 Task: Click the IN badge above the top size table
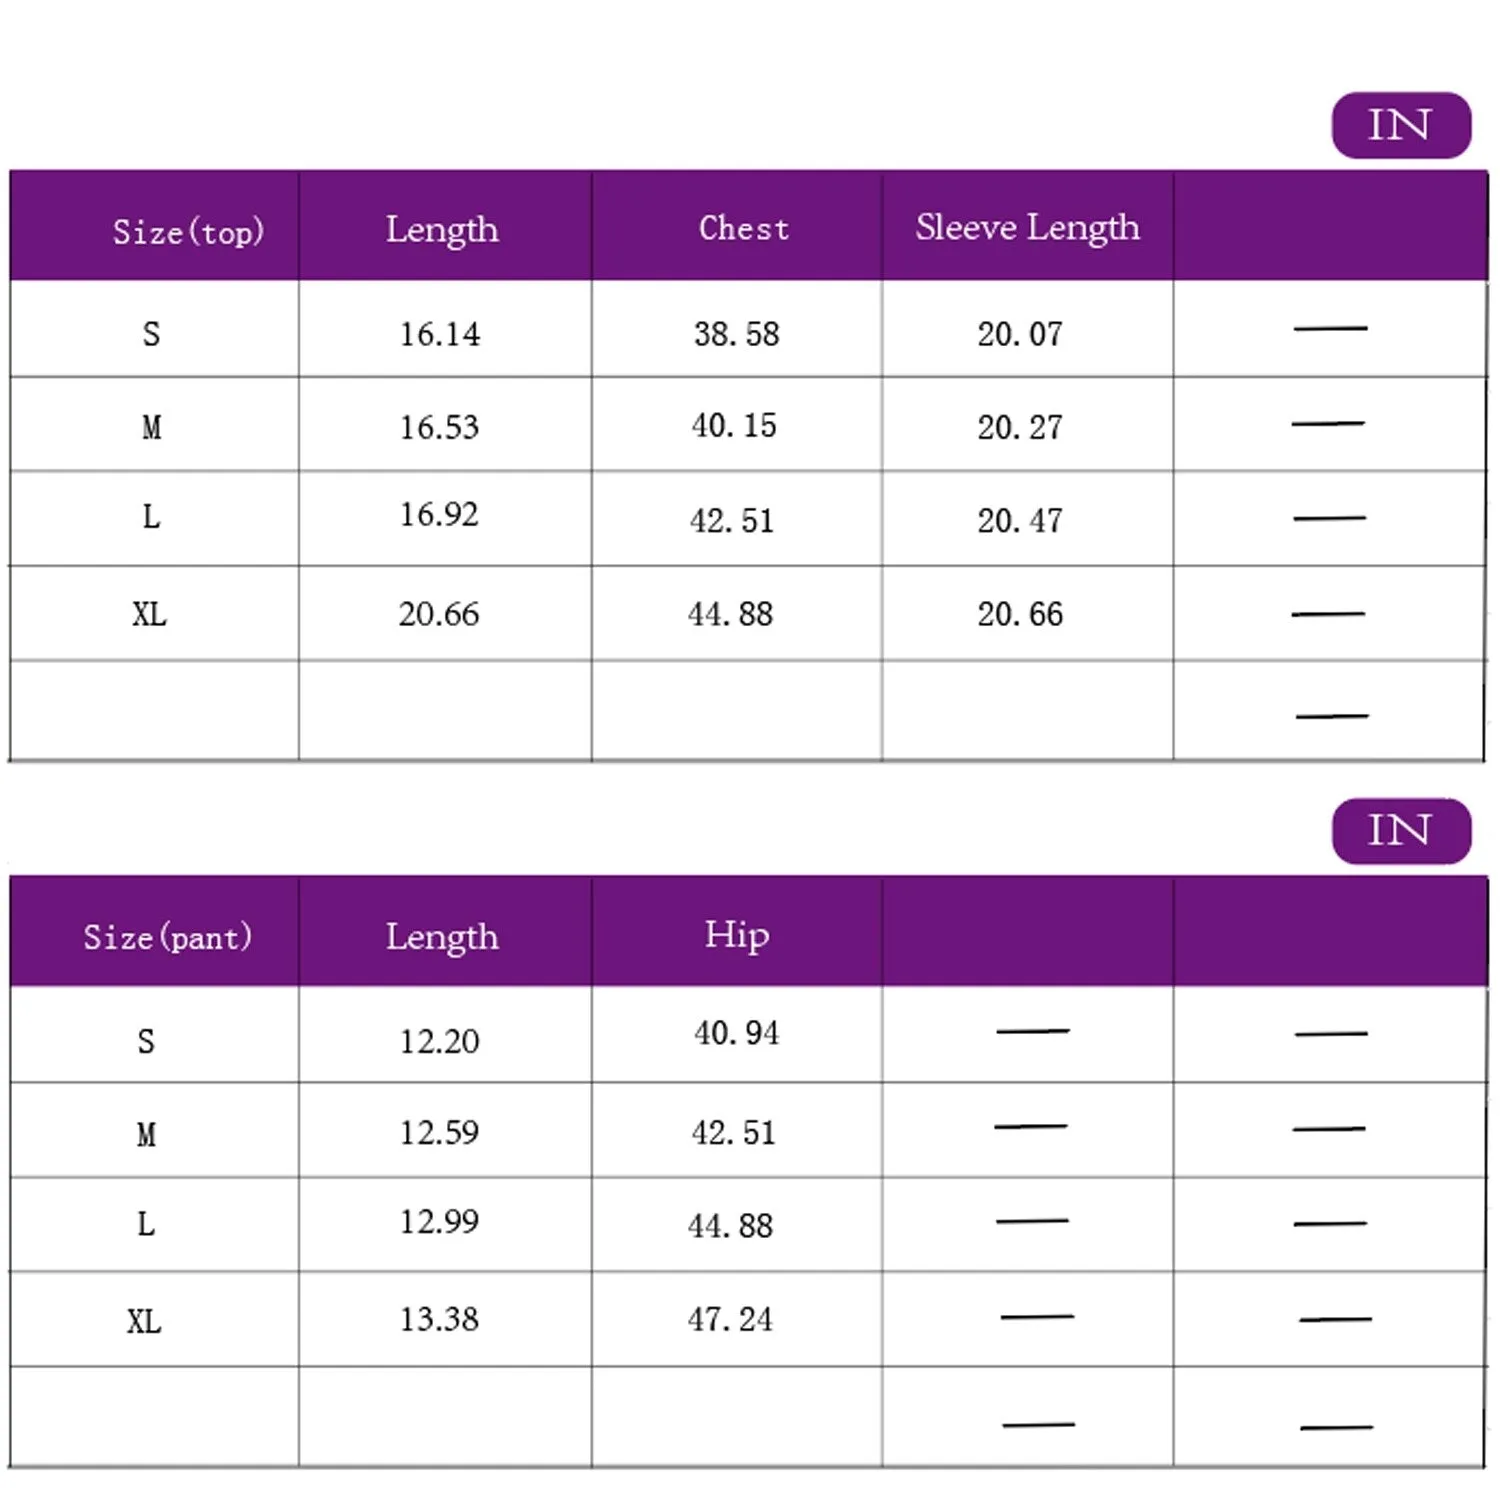(1400, 126)
